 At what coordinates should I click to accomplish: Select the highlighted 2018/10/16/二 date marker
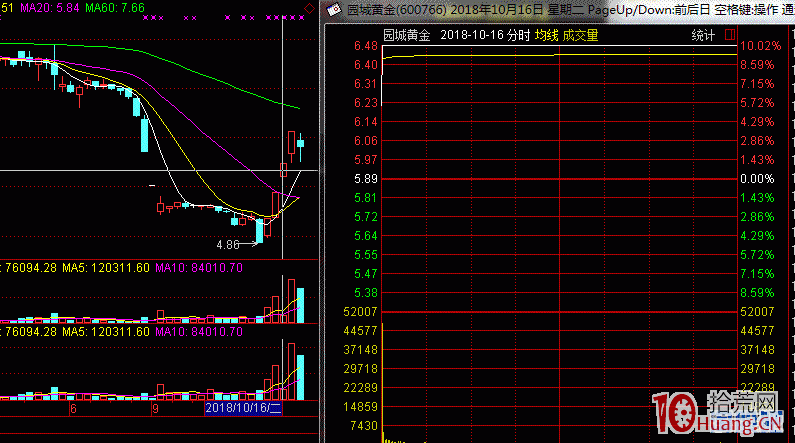[x=243, y=408]
